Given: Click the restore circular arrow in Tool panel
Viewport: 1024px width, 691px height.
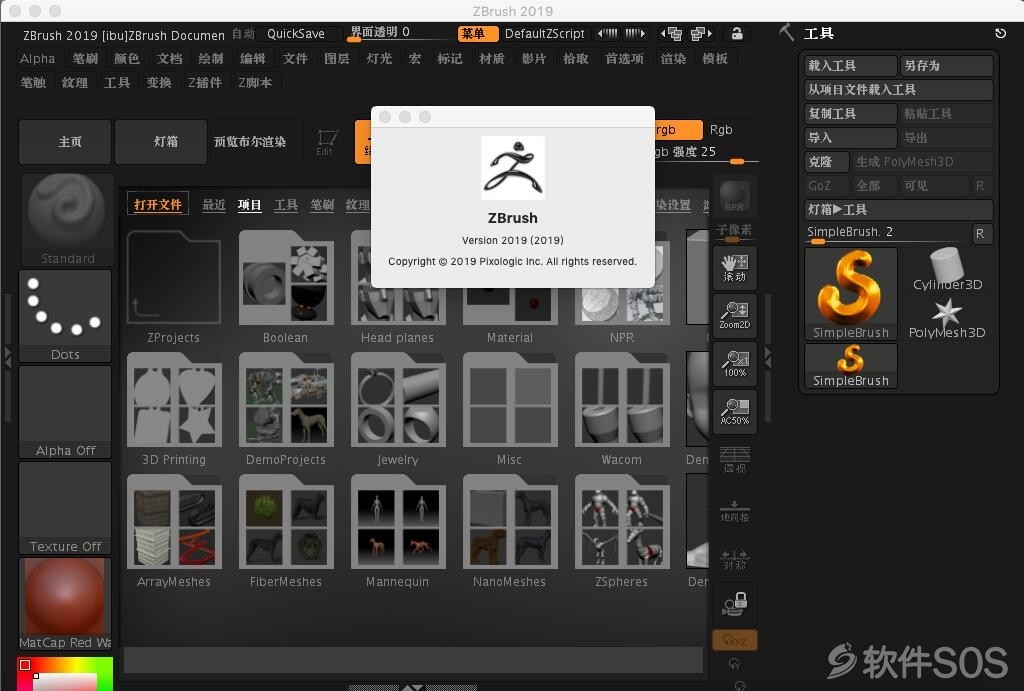Looking at the screenshot, I should point(1000,33).
